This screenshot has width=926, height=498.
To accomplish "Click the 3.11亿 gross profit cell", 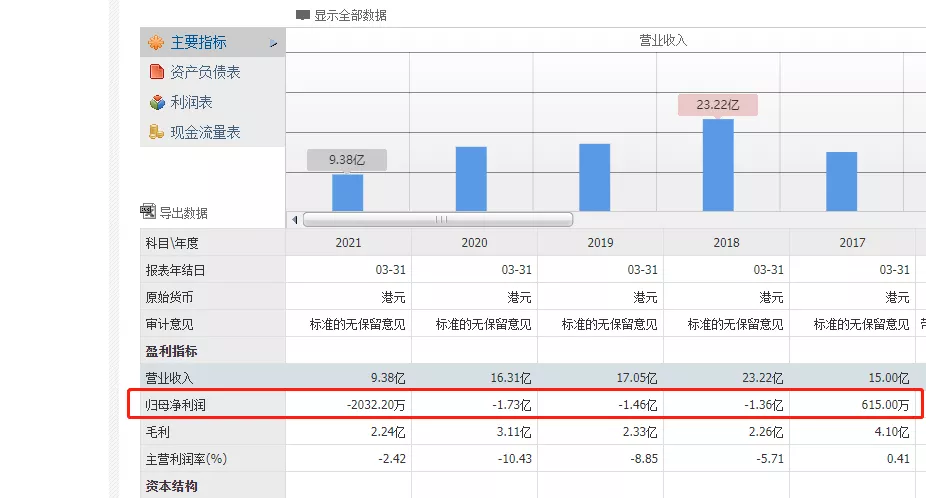I will click(474, 432).
